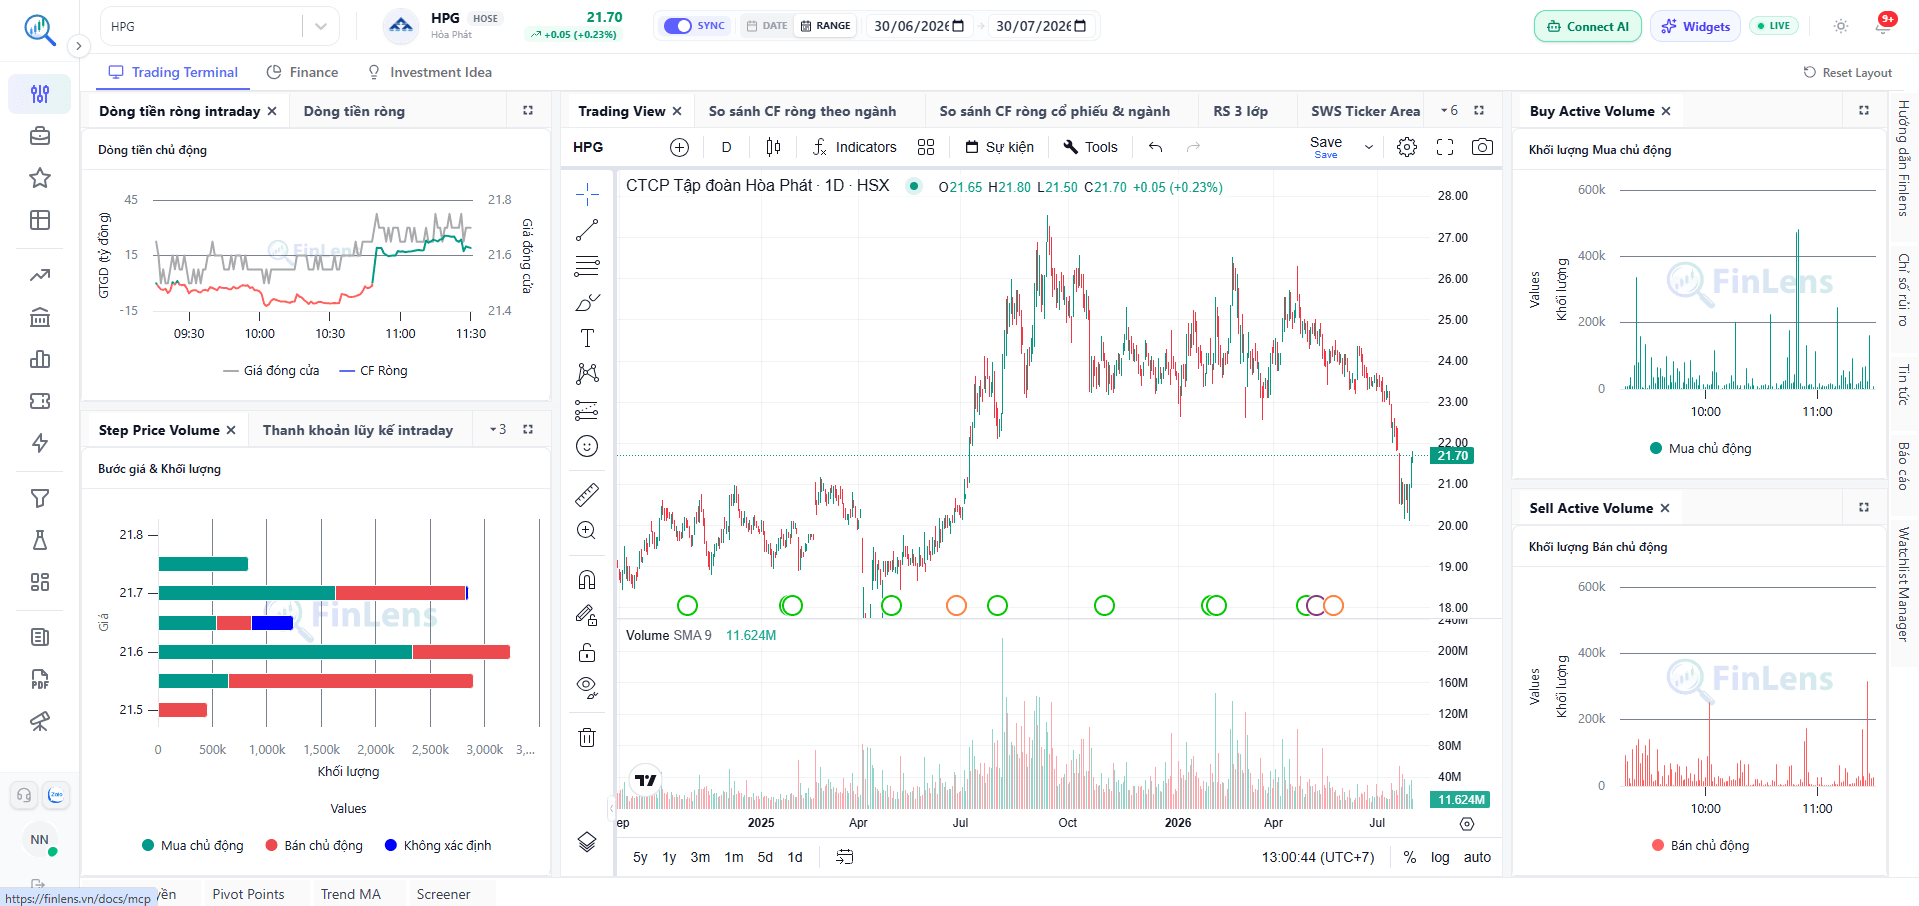Image resolution: width=1919 pixels, height=906 pixels.
Task: Open the emoji icons tool
Action: pos(587,446)
